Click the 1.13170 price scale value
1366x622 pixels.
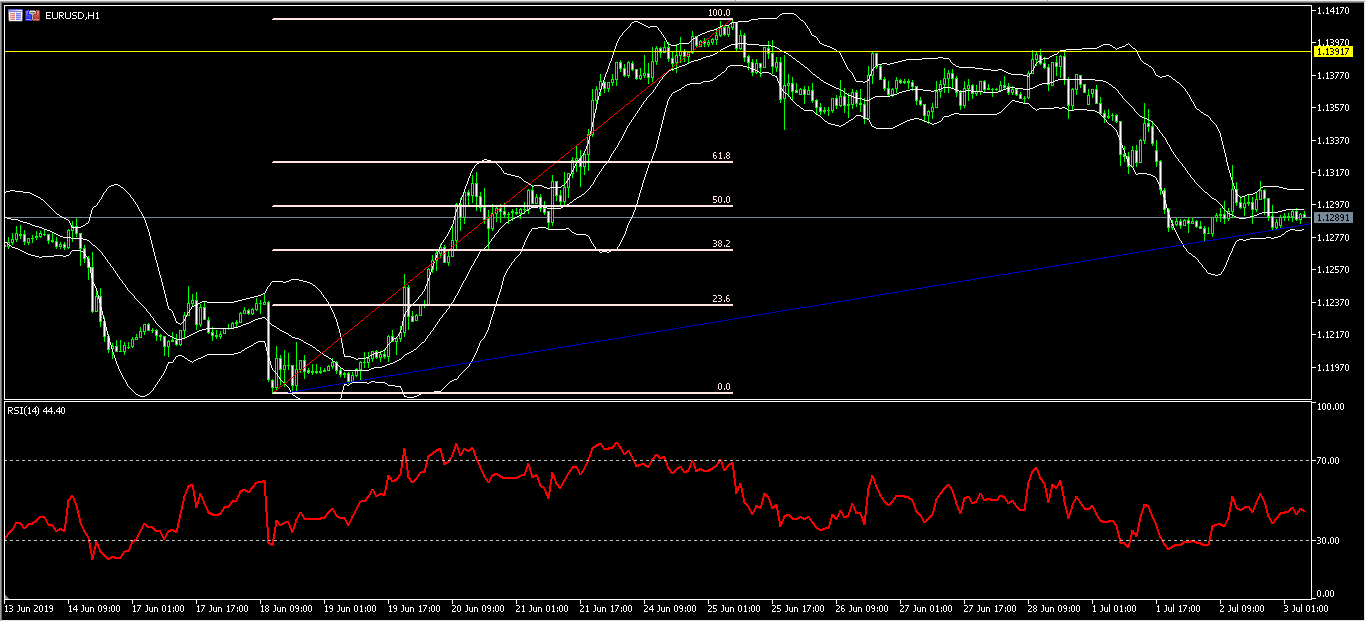coord(1335,173)
